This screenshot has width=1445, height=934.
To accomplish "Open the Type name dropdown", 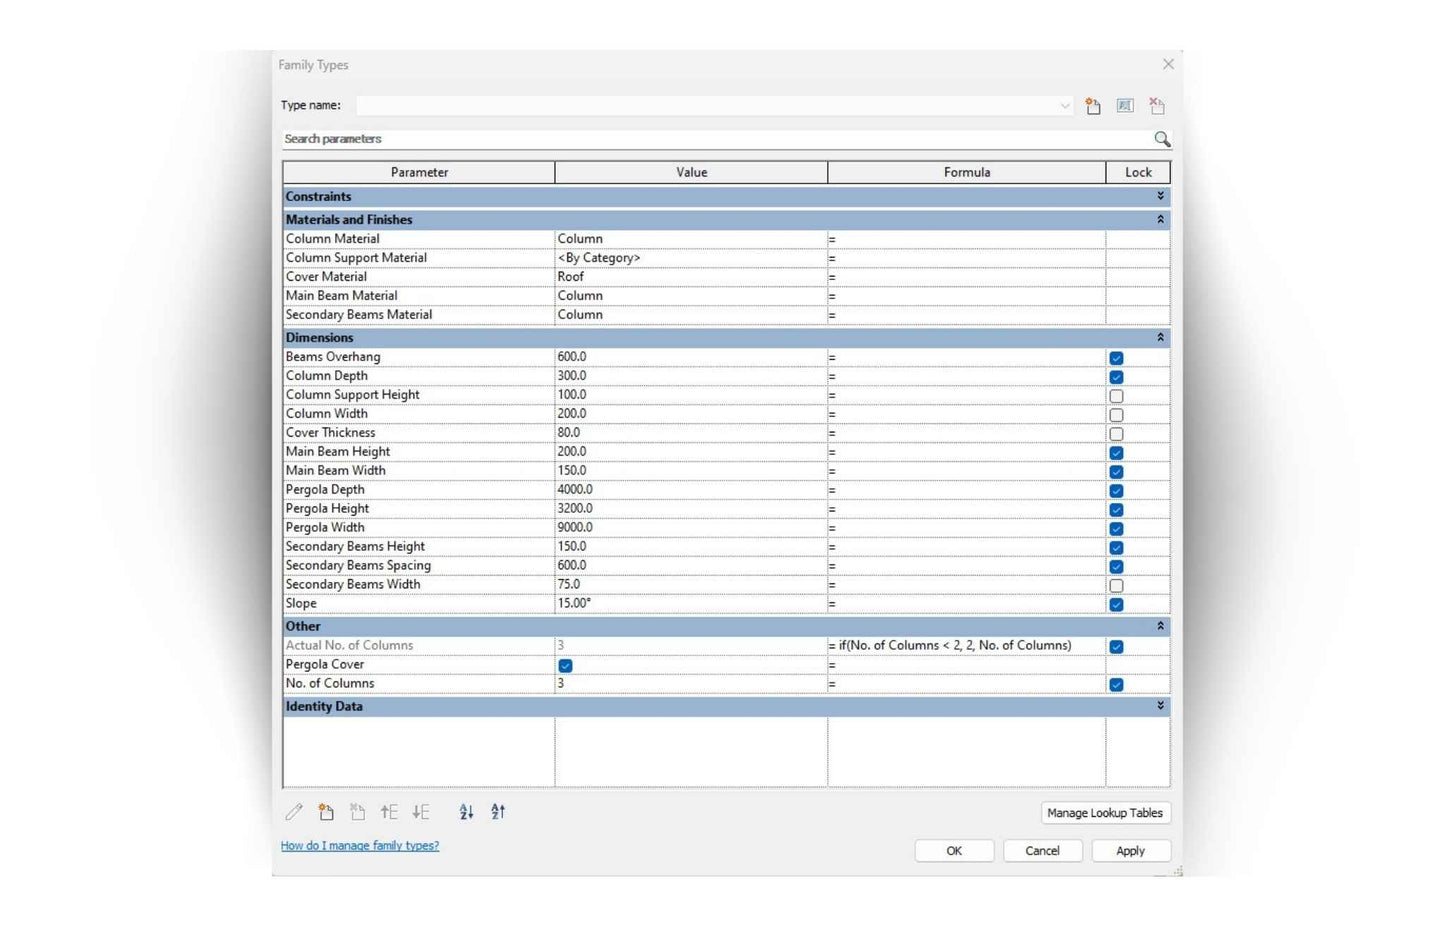I will click(x=1064, y=106).
